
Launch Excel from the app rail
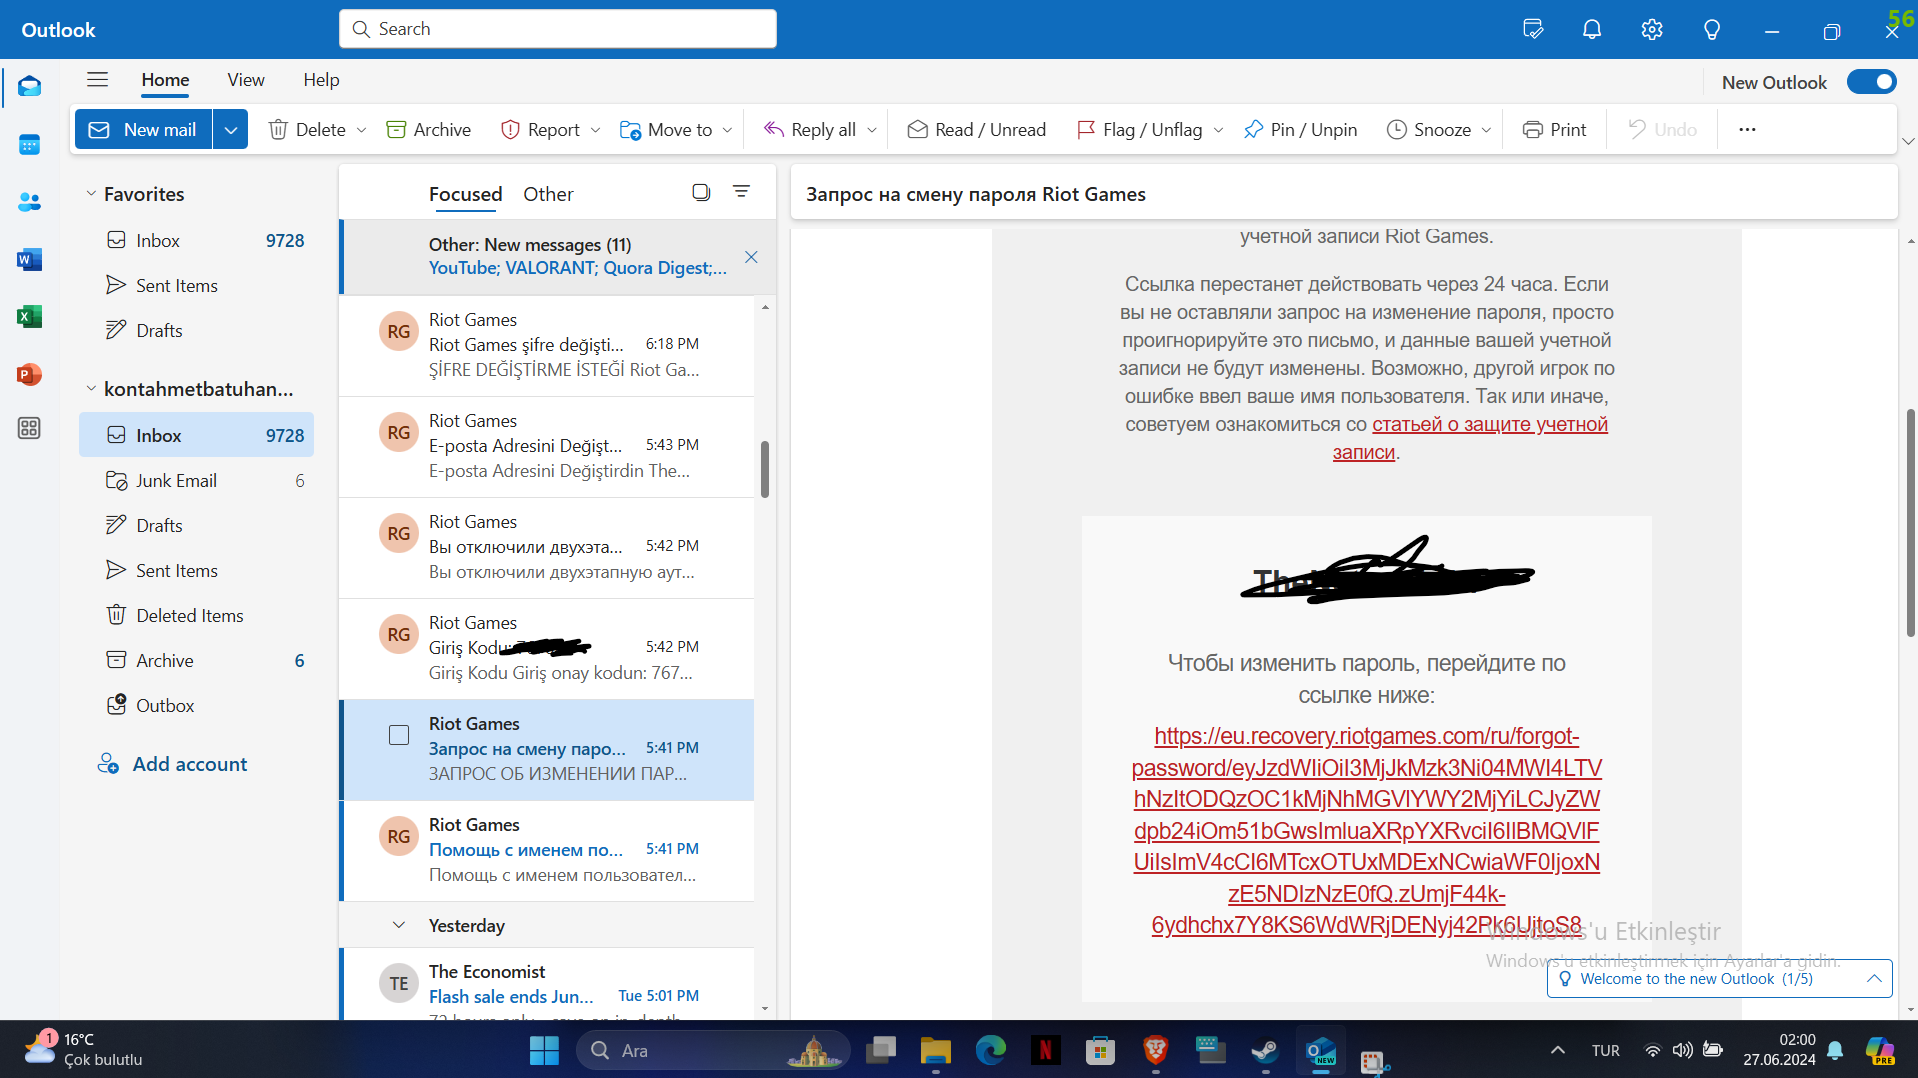point(29,317)
